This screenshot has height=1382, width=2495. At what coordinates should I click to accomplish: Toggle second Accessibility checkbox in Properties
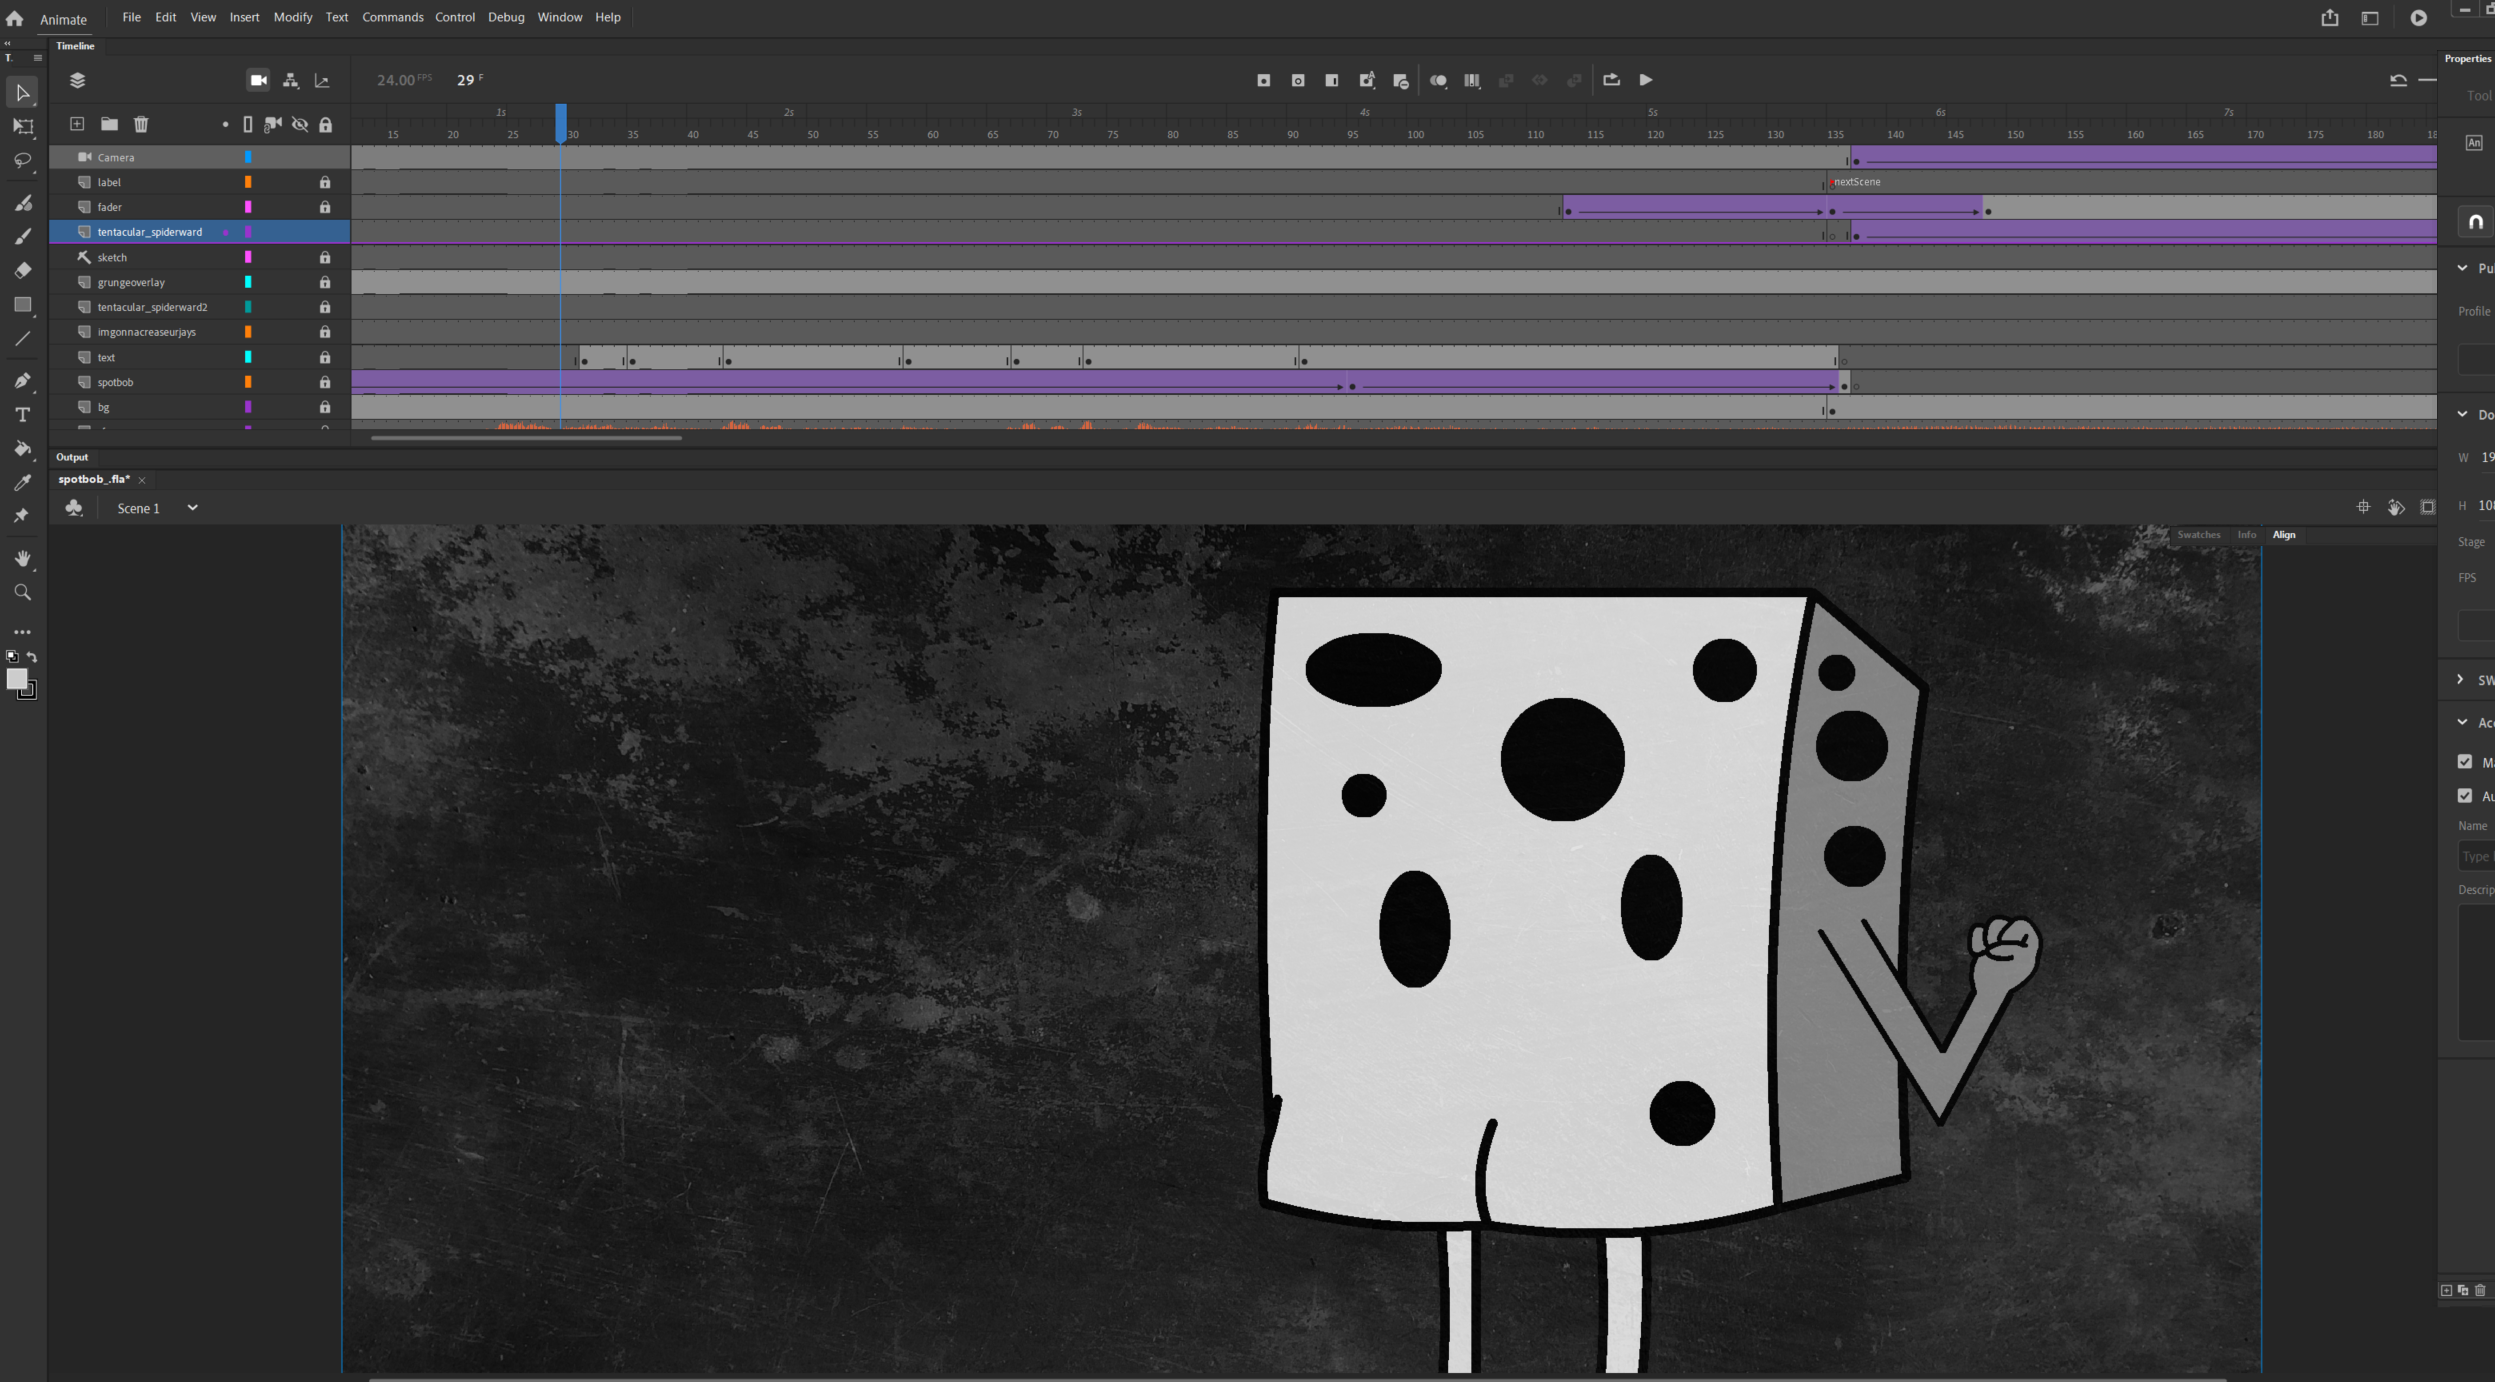[x=2465, y=796]
